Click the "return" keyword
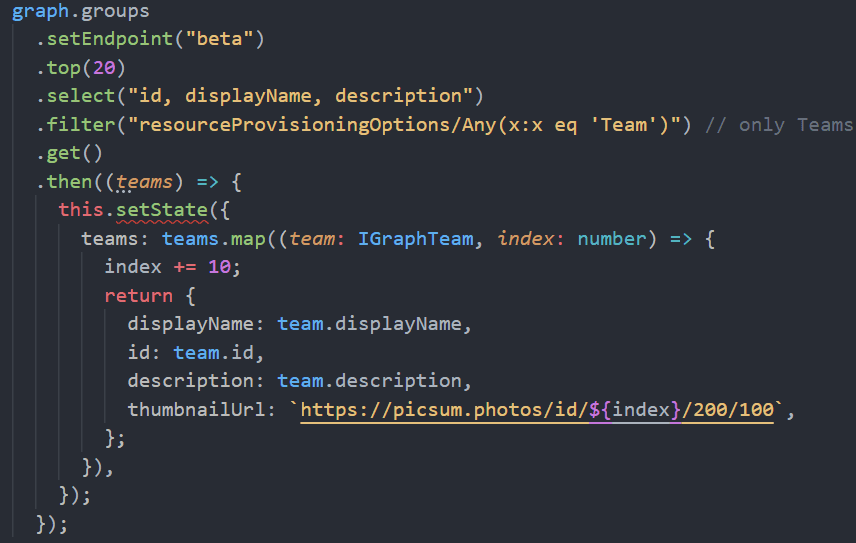 [x=139, y=296]
